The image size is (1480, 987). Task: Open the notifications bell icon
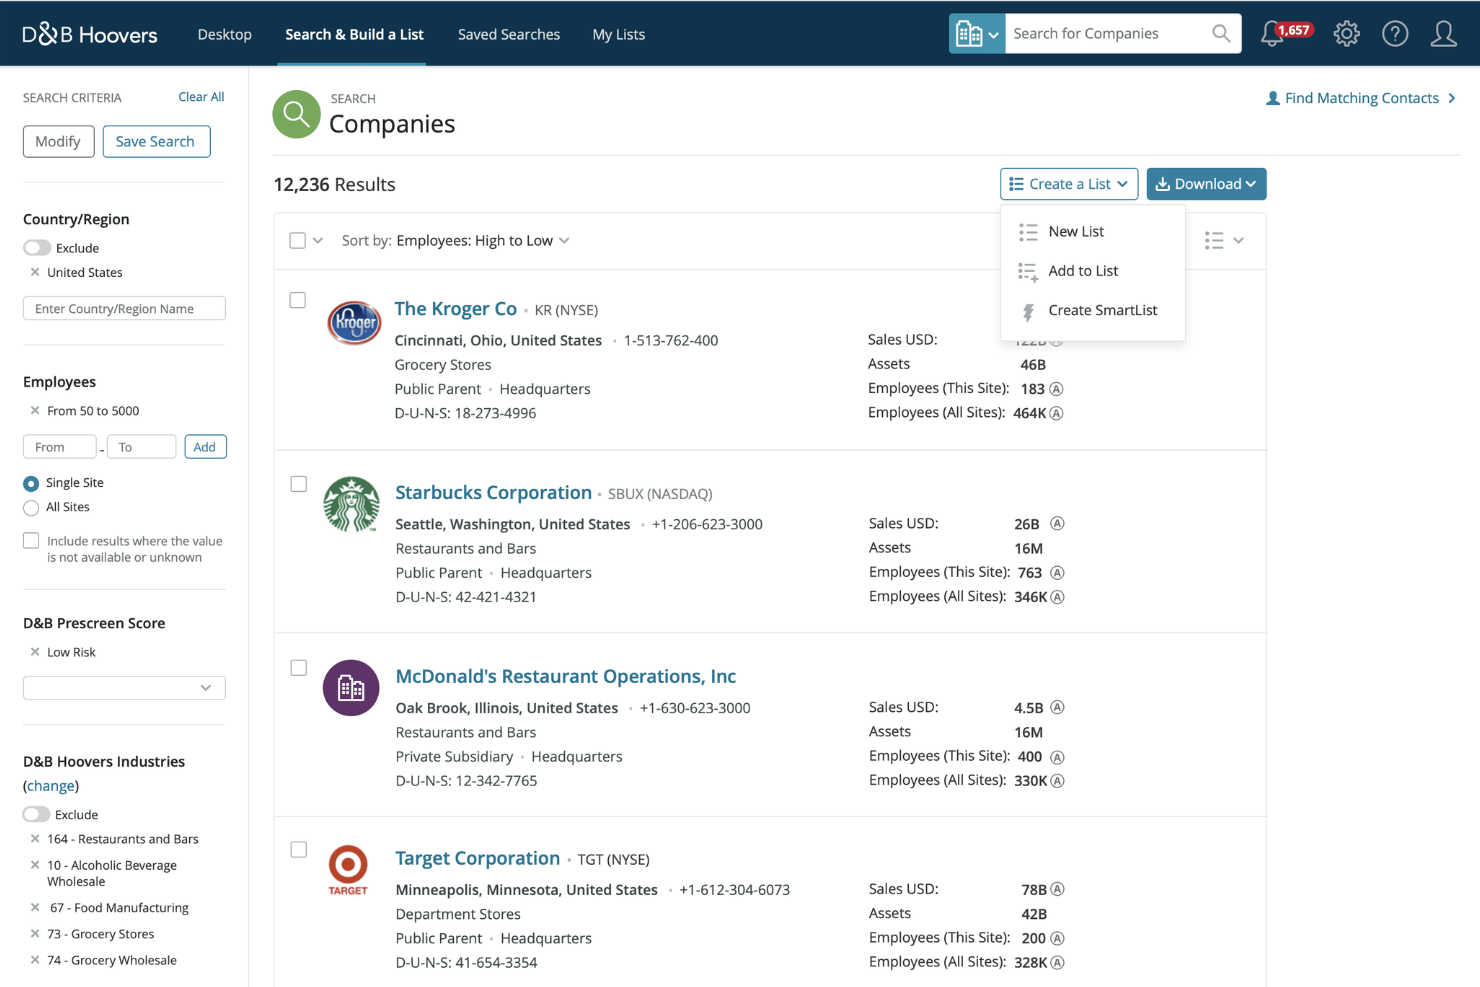pos(1272,34)
